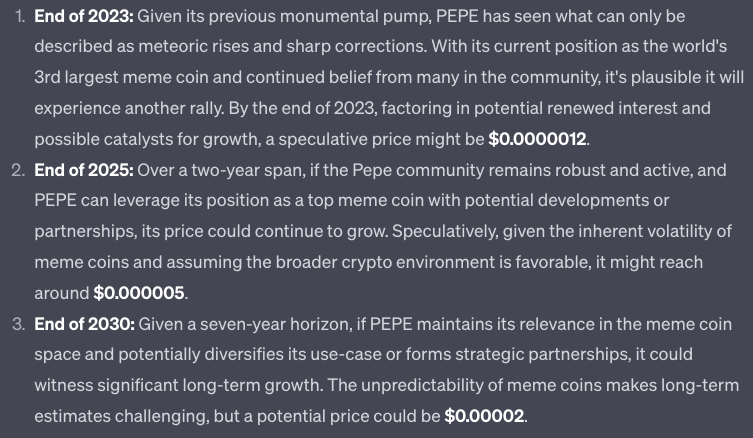Click the bold "End of 2030:" heading

[x=84, y=325]
